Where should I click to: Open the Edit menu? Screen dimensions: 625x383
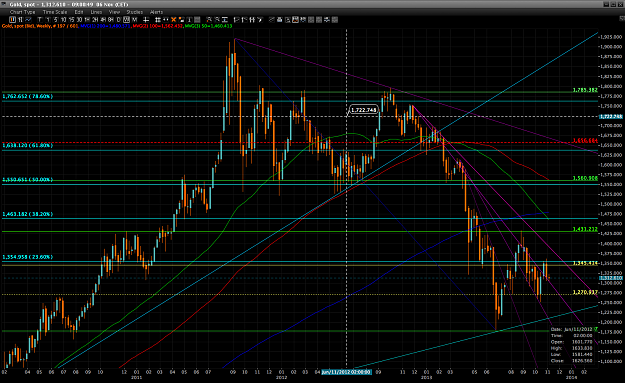tap(79, 12)
